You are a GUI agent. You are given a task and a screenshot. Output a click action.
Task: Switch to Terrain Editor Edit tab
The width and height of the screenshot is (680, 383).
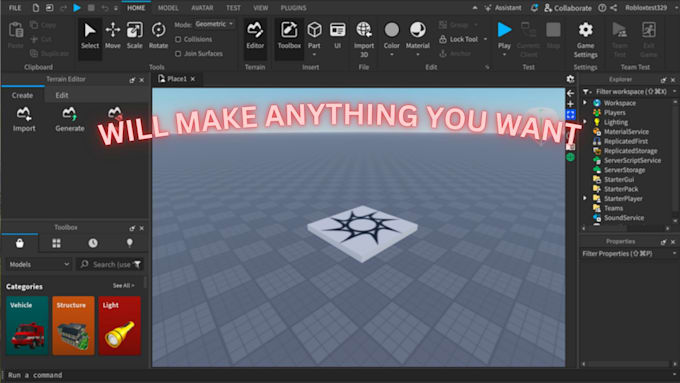pos(62,95)
